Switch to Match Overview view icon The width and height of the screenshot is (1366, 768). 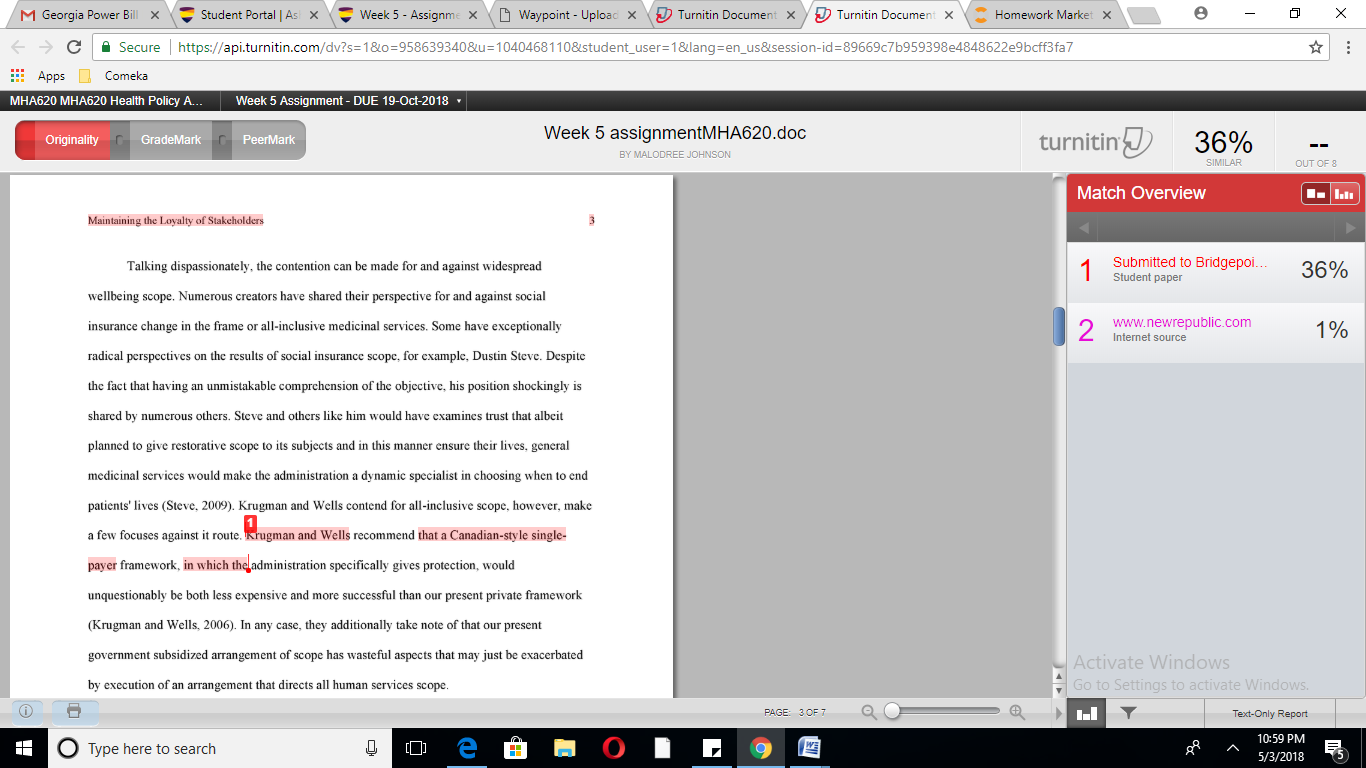click(x=1316, y=193)
